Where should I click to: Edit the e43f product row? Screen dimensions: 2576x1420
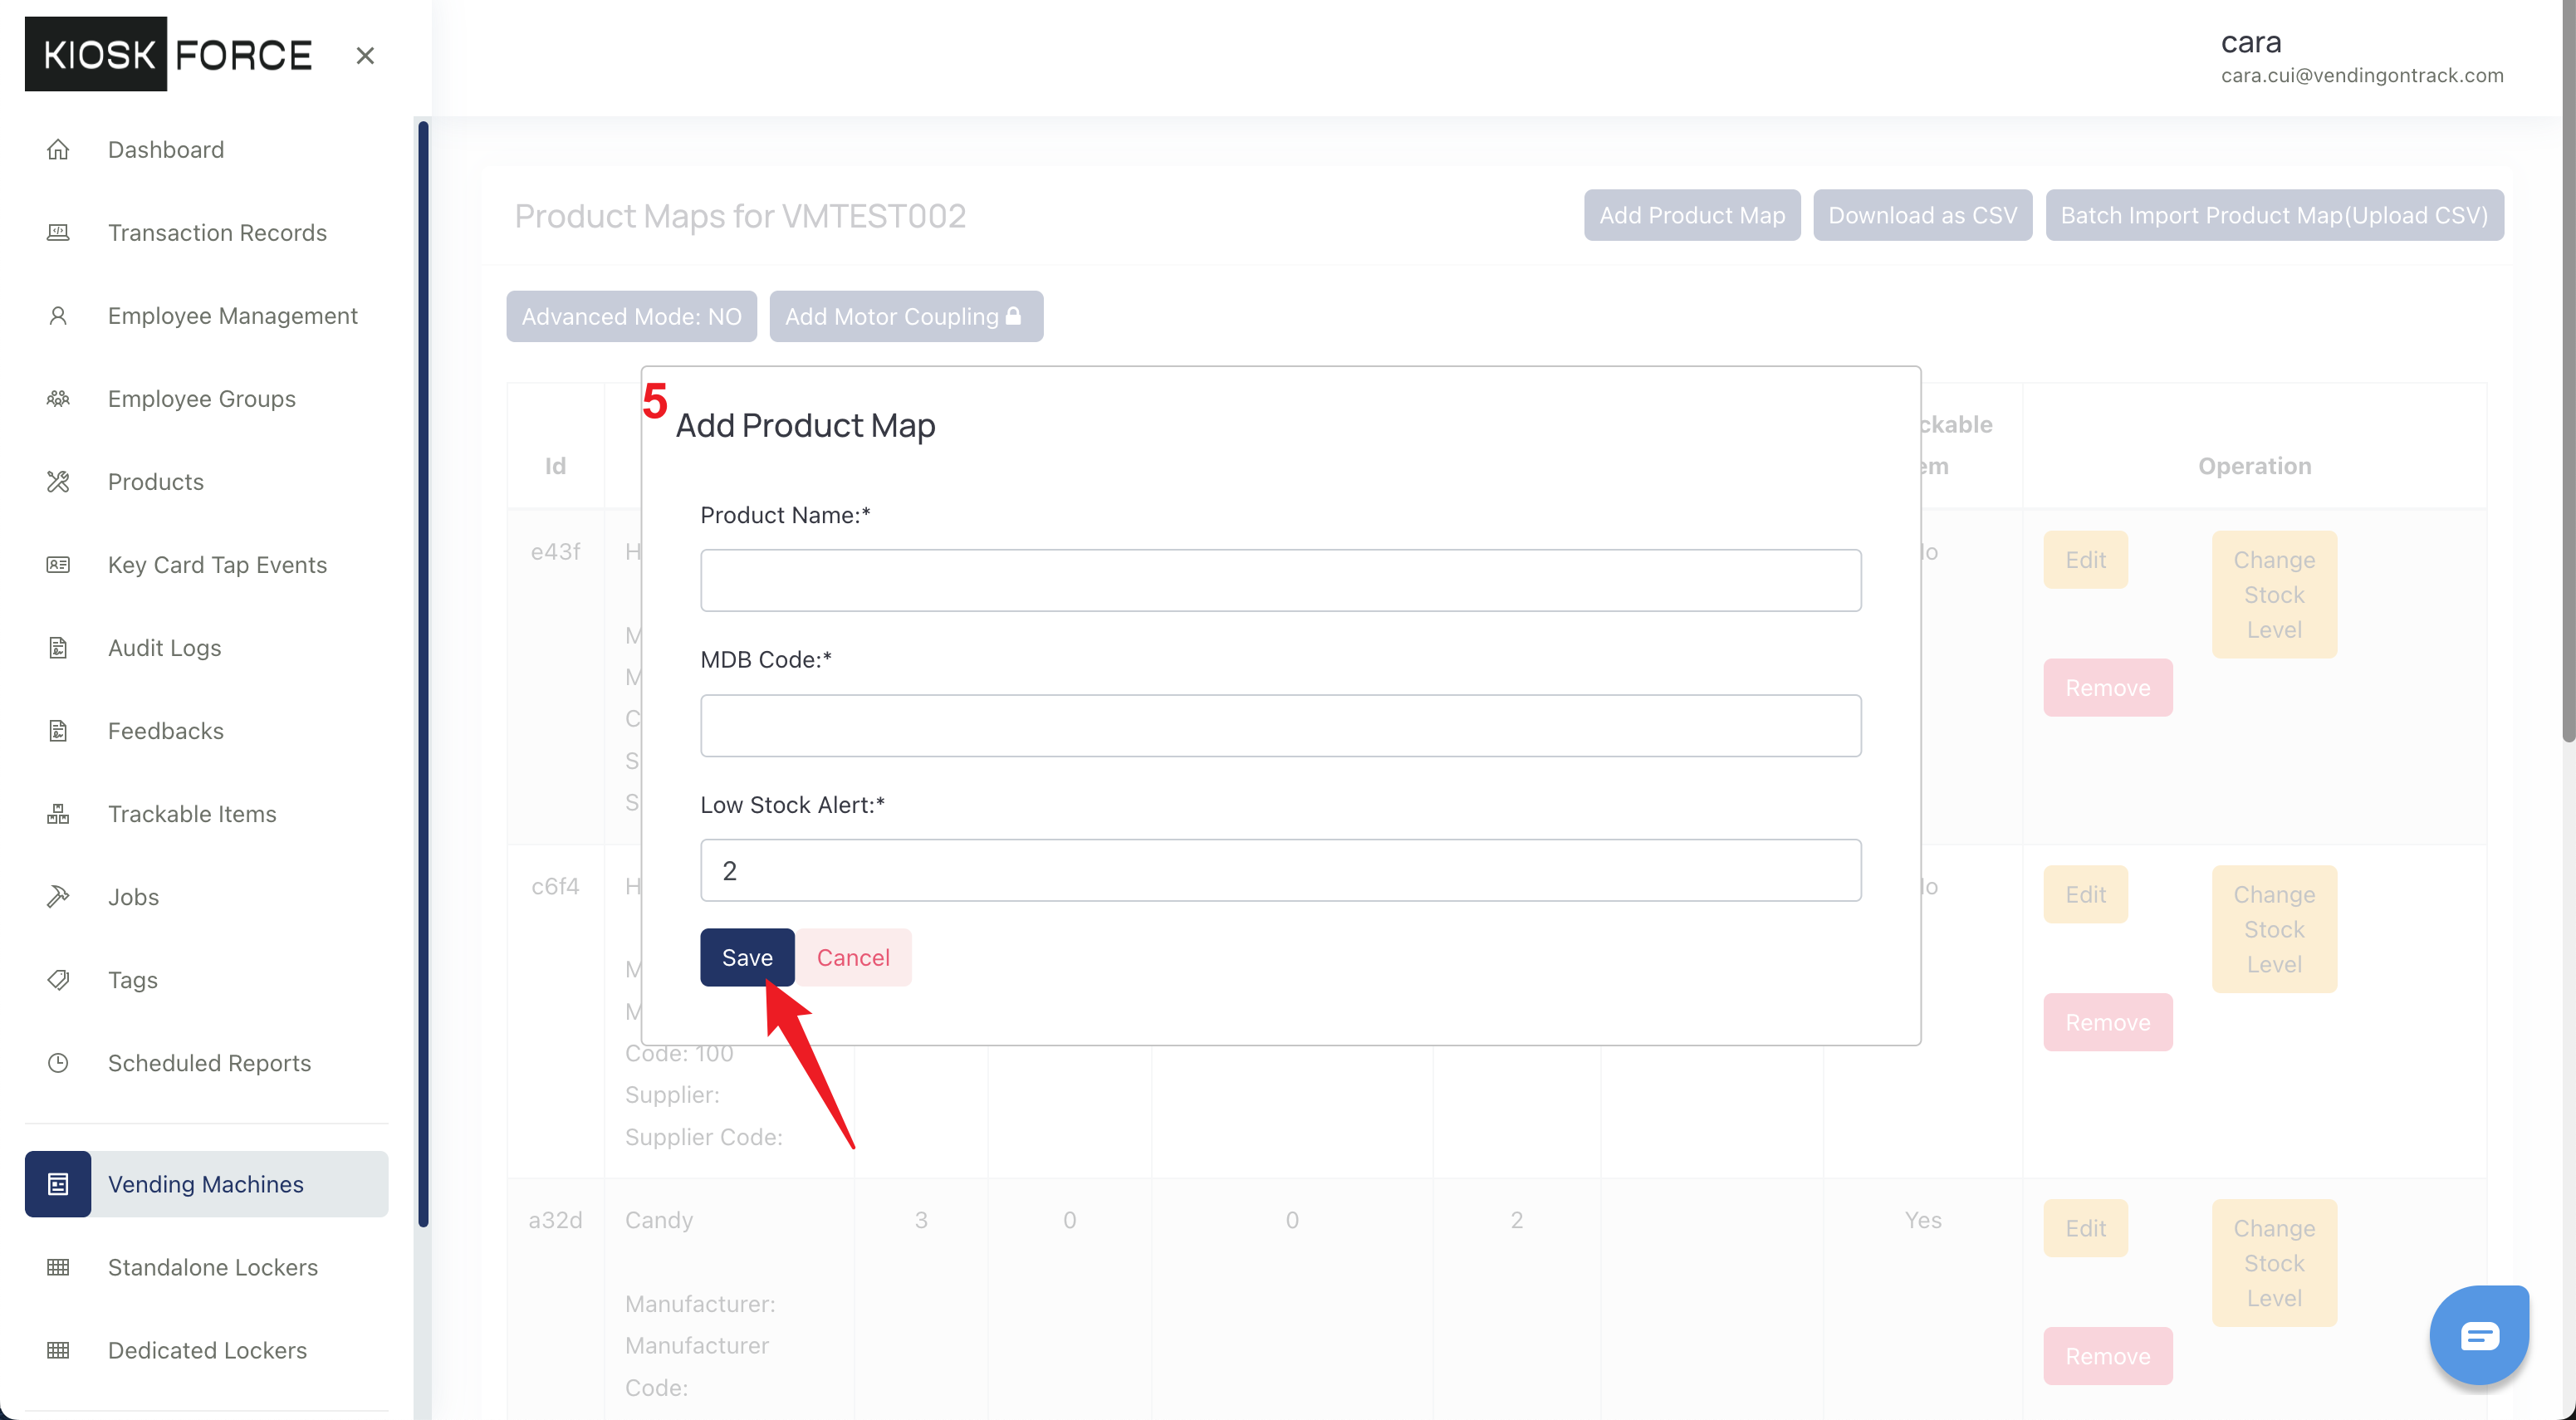(x=2085, y=558)
